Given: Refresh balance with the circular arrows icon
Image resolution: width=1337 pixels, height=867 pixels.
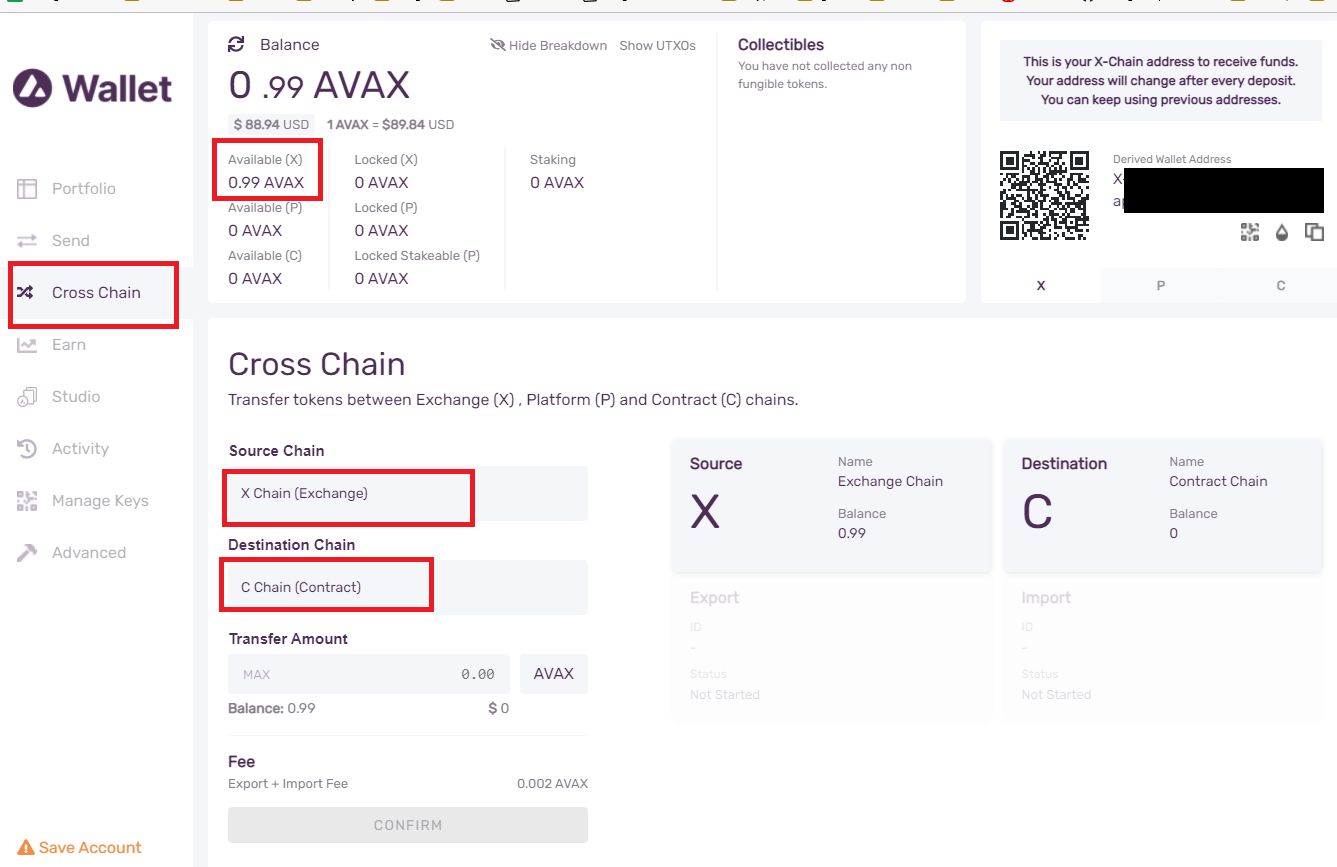Looking at the screenshot, I should pos(236,44).
